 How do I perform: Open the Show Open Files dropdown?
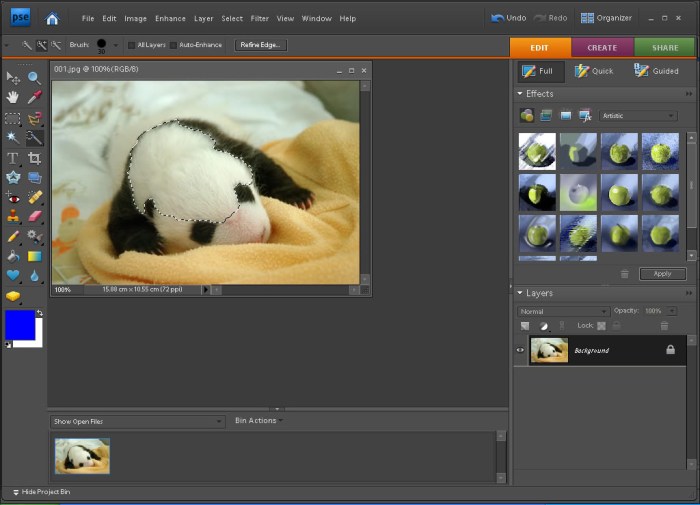[x=138, y=421]
